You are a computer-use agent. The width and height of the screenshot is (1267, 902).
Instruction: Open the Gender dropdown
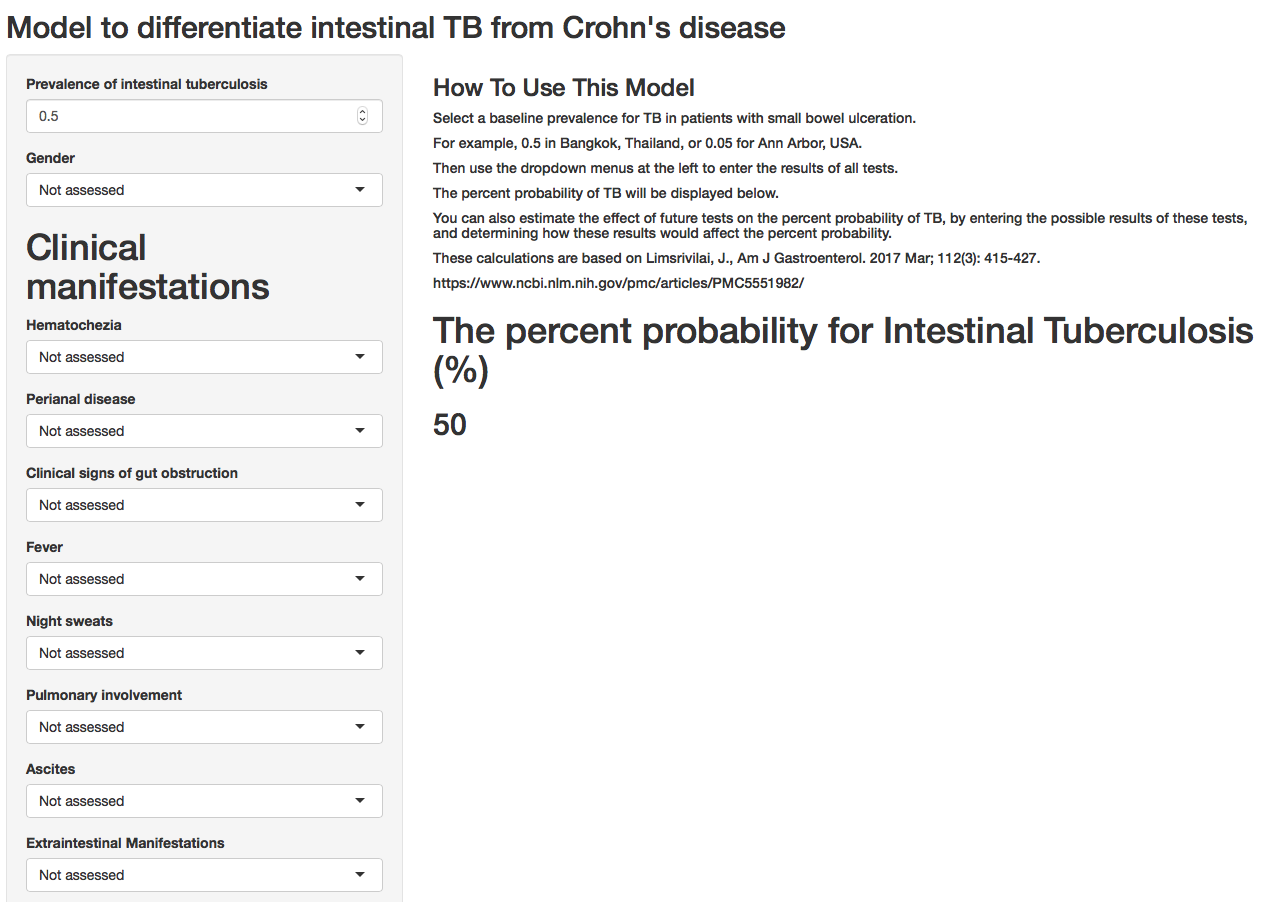coord(204,190)
